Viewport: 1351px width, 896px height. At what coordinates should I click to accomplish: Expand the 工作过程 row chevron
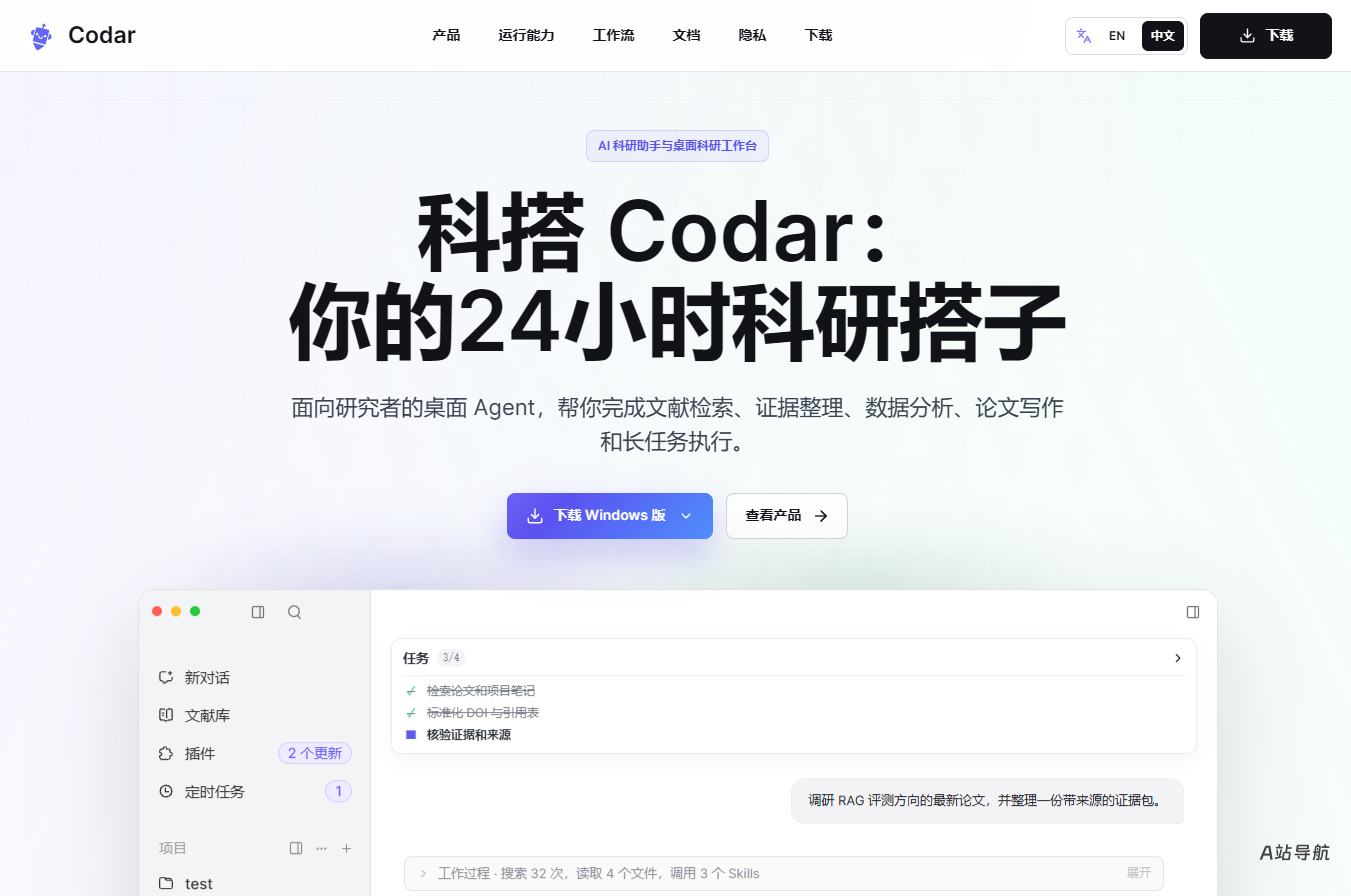423,874
